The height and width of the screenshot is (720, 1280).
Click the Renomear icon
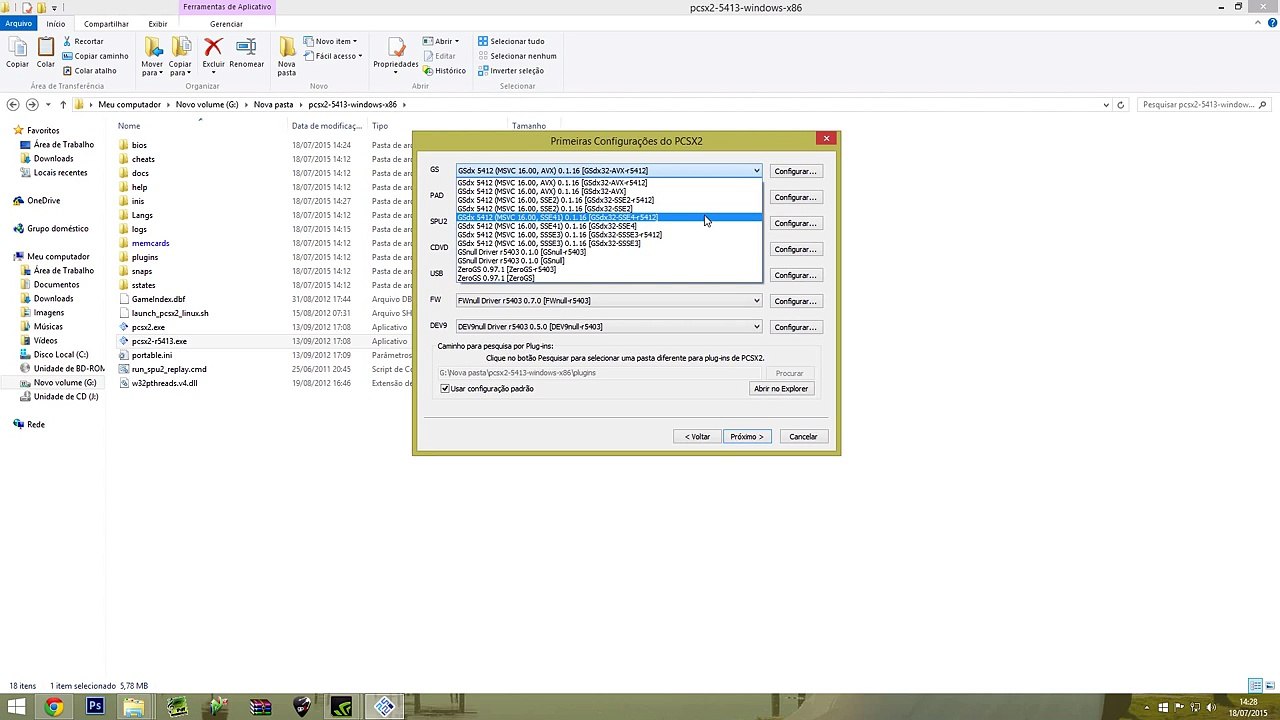(x=246, y=47)
